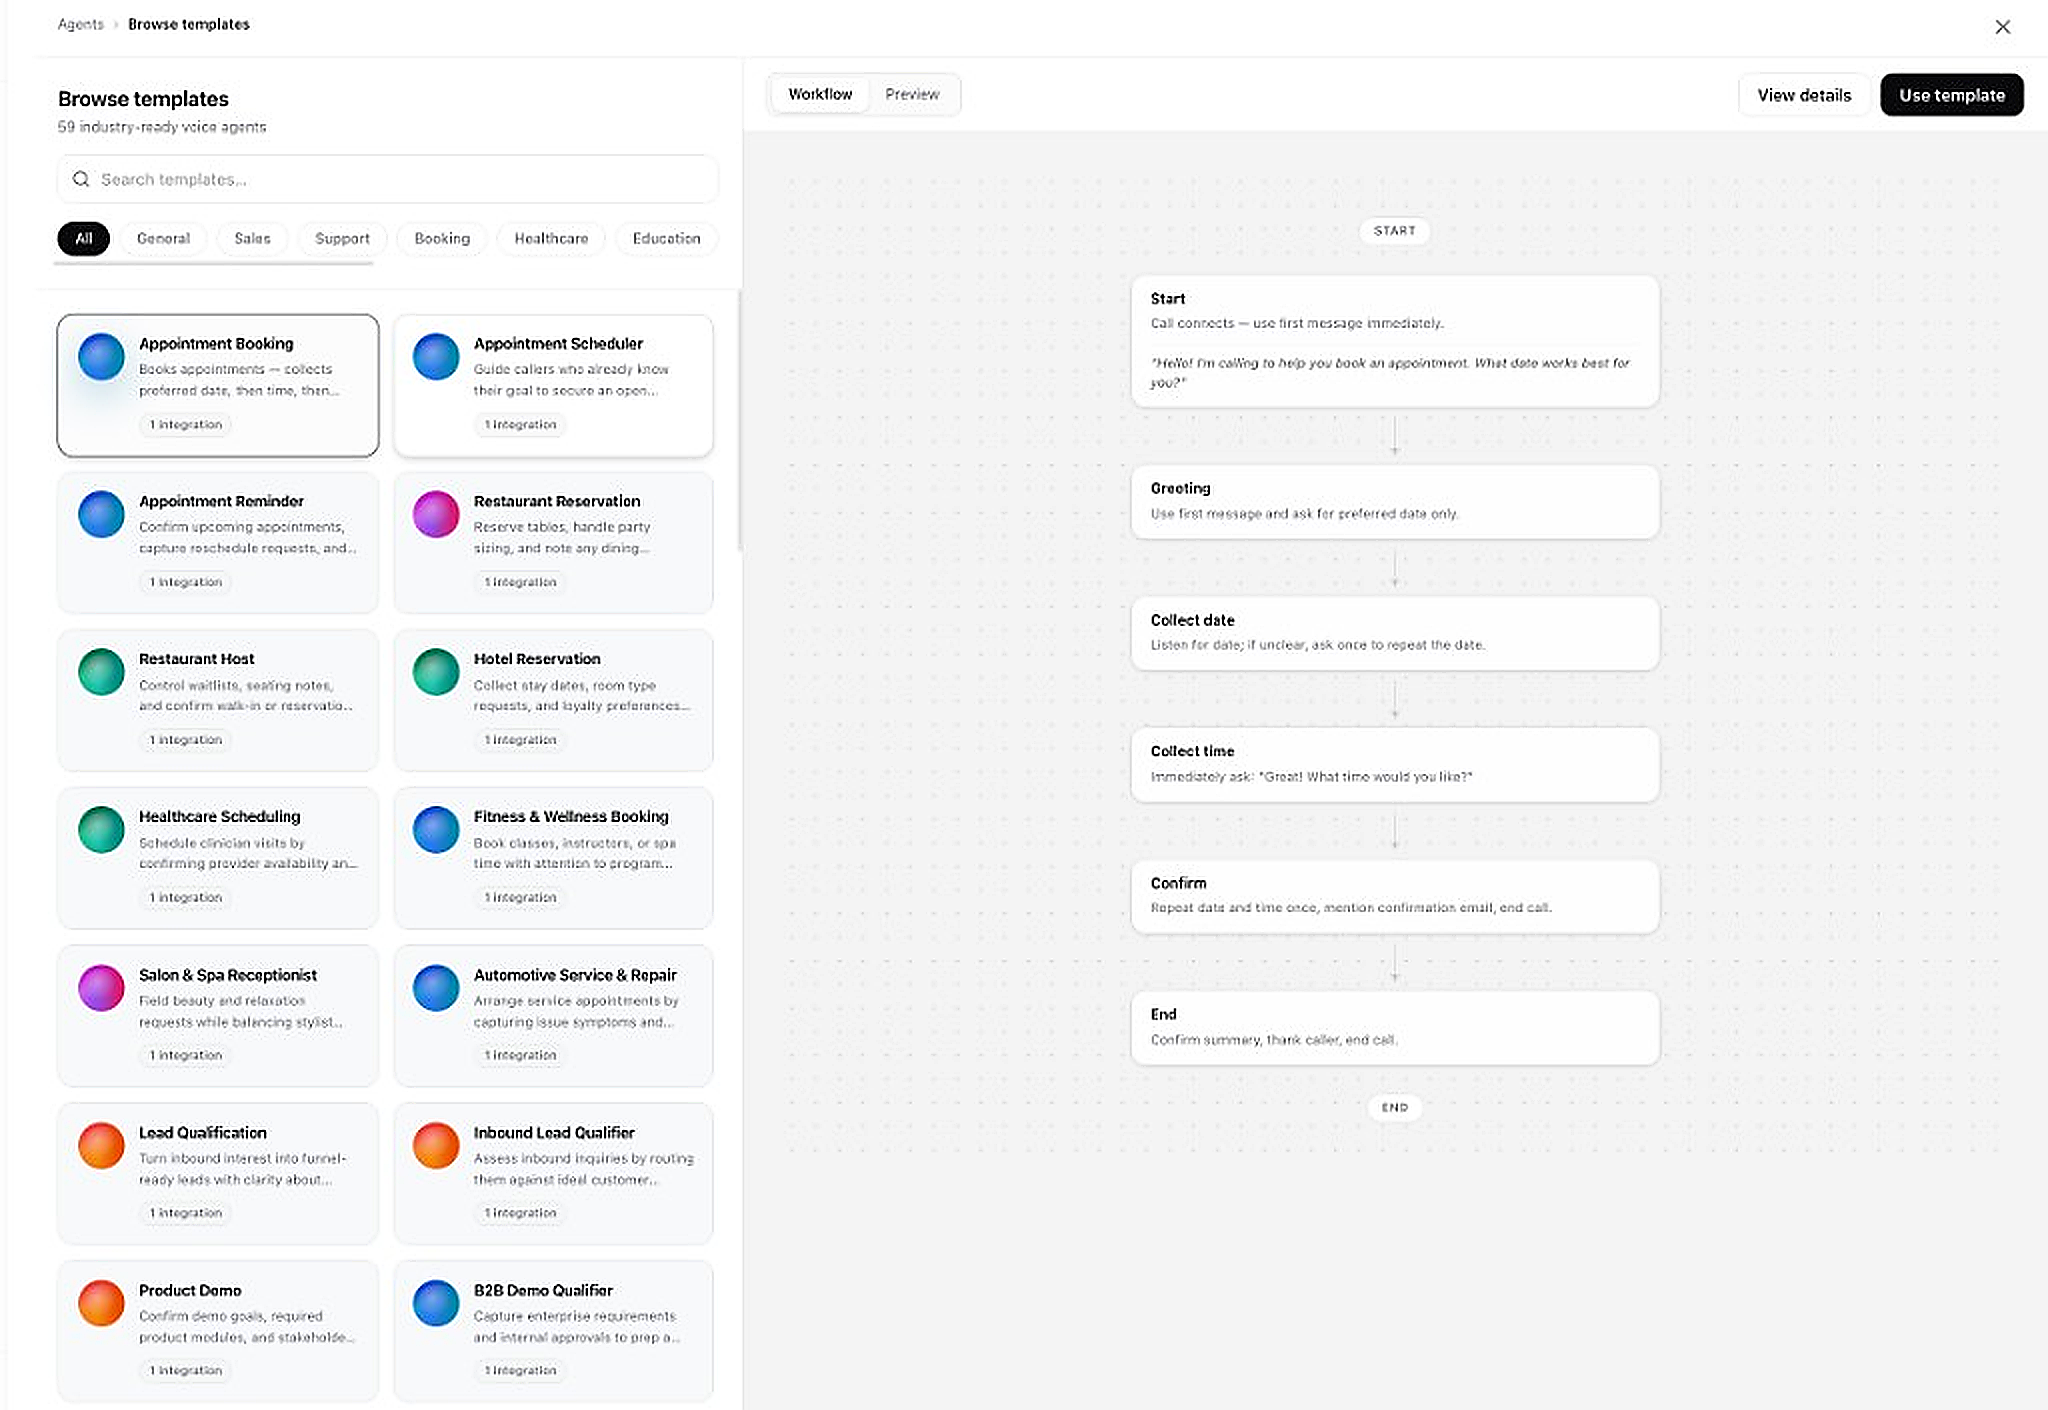This screenshot has width=2048, height=1410.
Task: Click the Confirm workflow node
Action: pos(1395,897)
